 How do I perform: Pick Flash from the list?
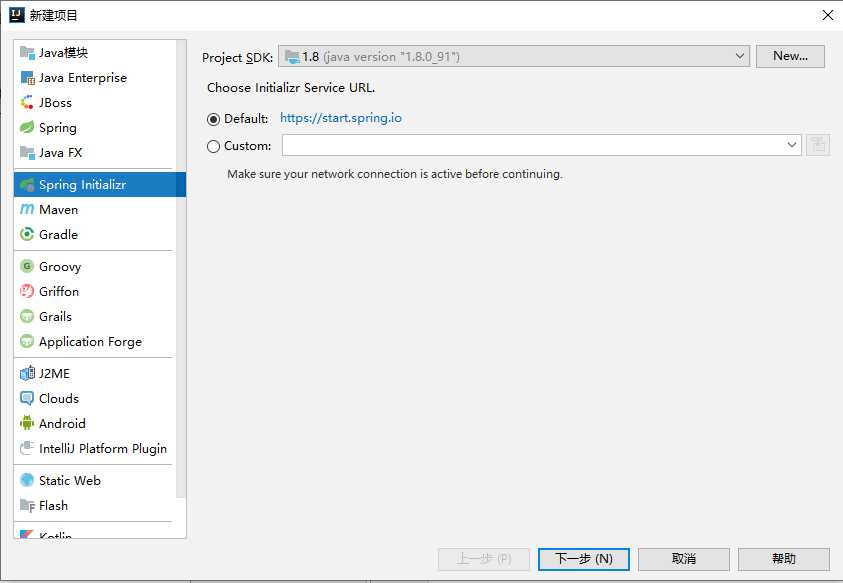95,505
